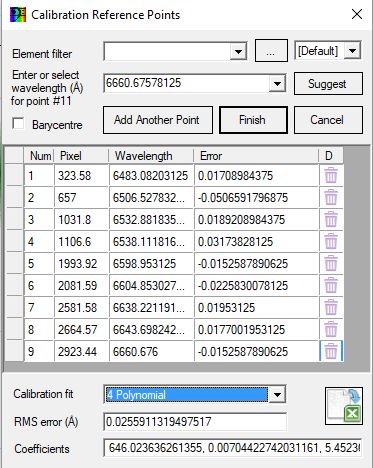Click wavelength cell 6598.953125
This screenshot has width=373, height=468.
click(x=151, y=264)
